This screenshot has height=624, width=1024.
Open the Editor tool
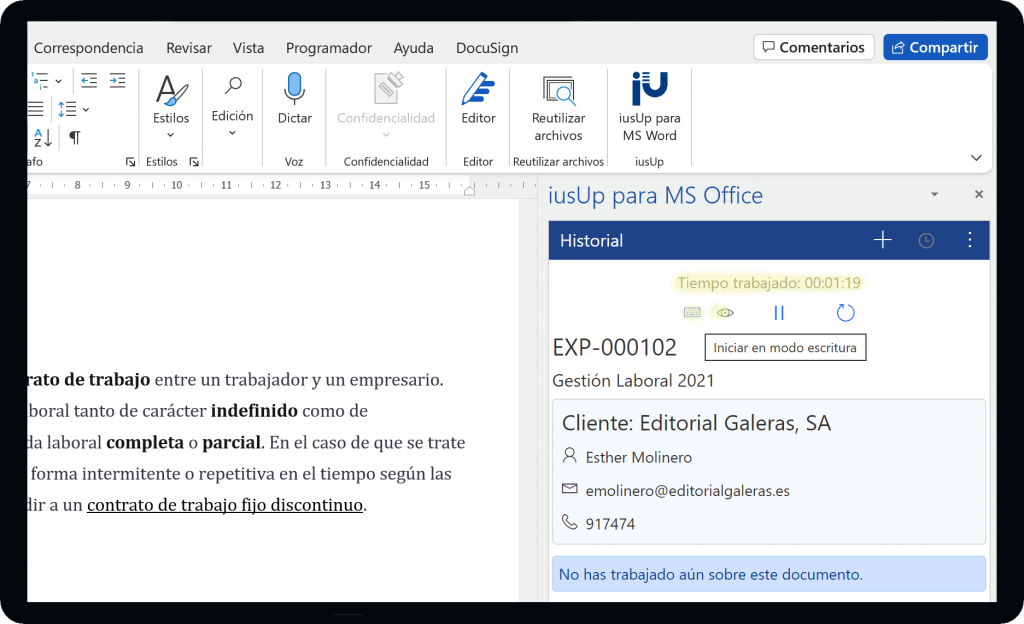point(478,99)
